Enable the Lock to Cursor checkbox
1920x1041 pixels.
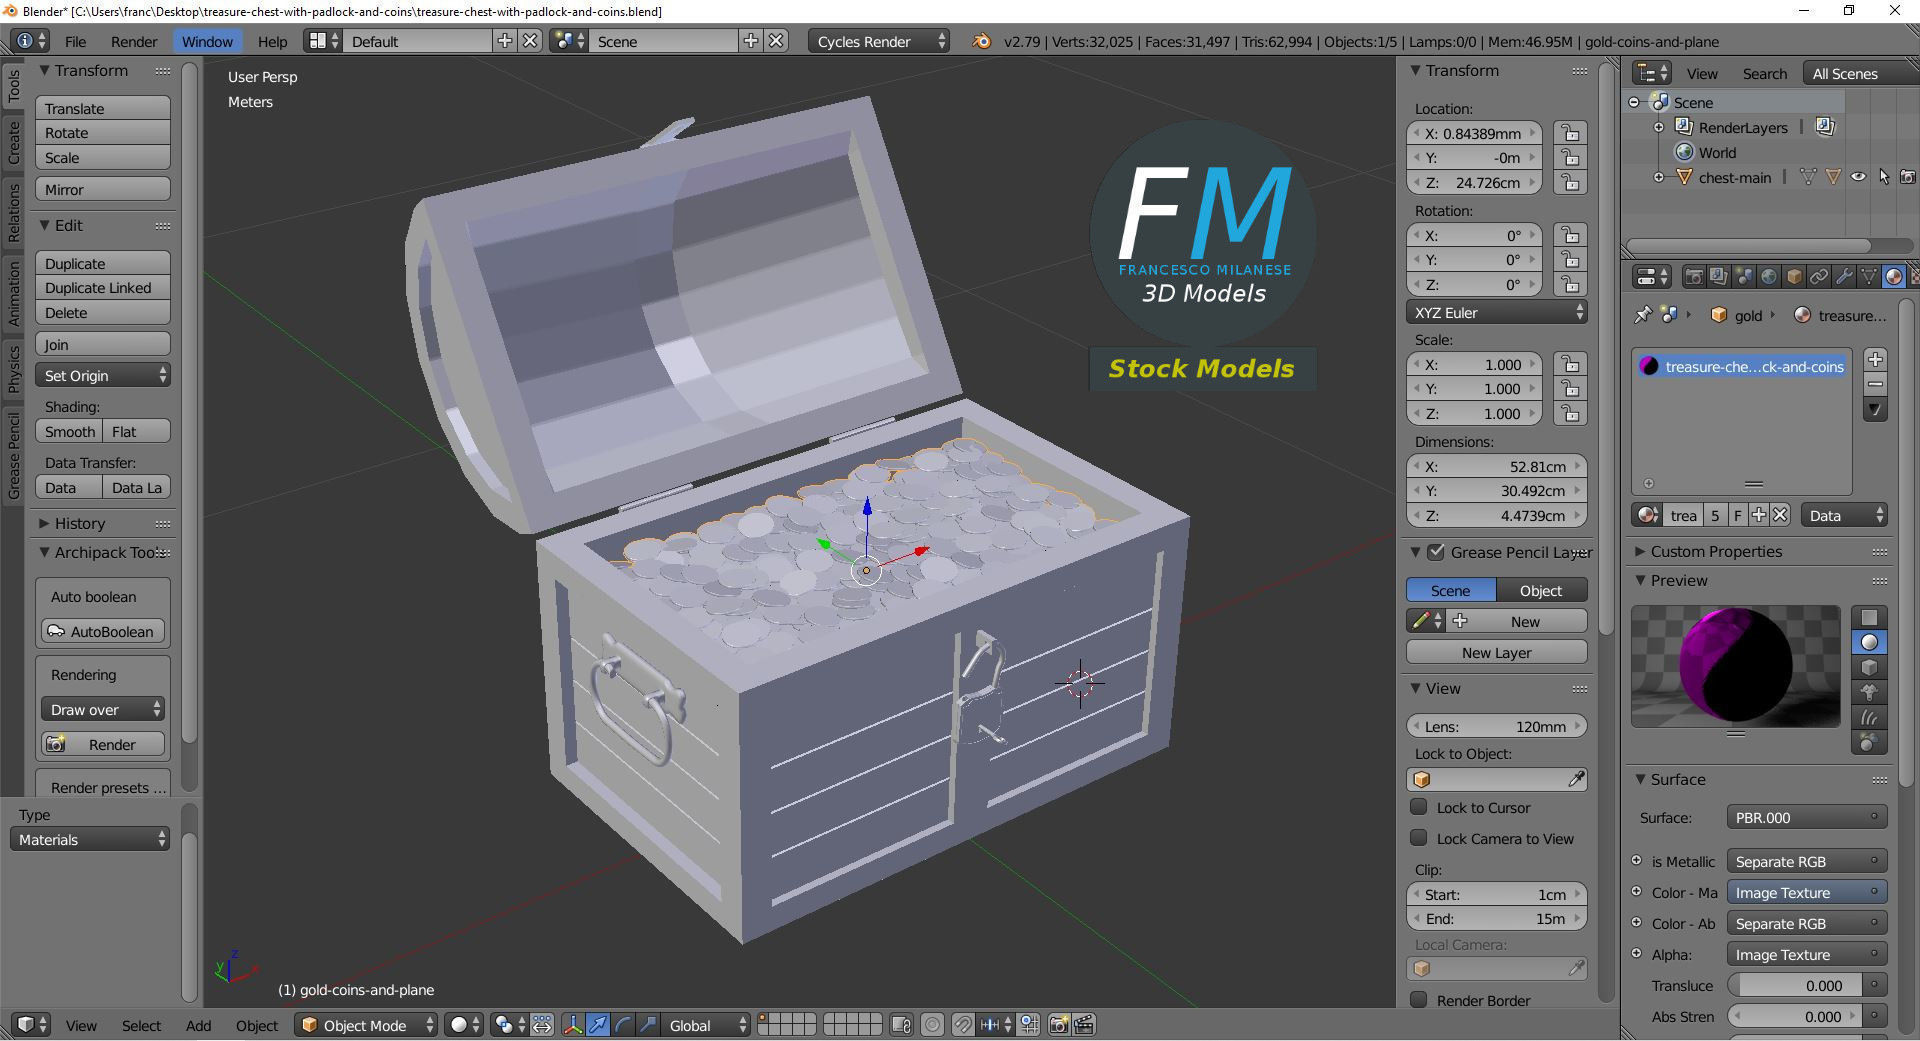pyautogui.click(x=1418, y=807)
